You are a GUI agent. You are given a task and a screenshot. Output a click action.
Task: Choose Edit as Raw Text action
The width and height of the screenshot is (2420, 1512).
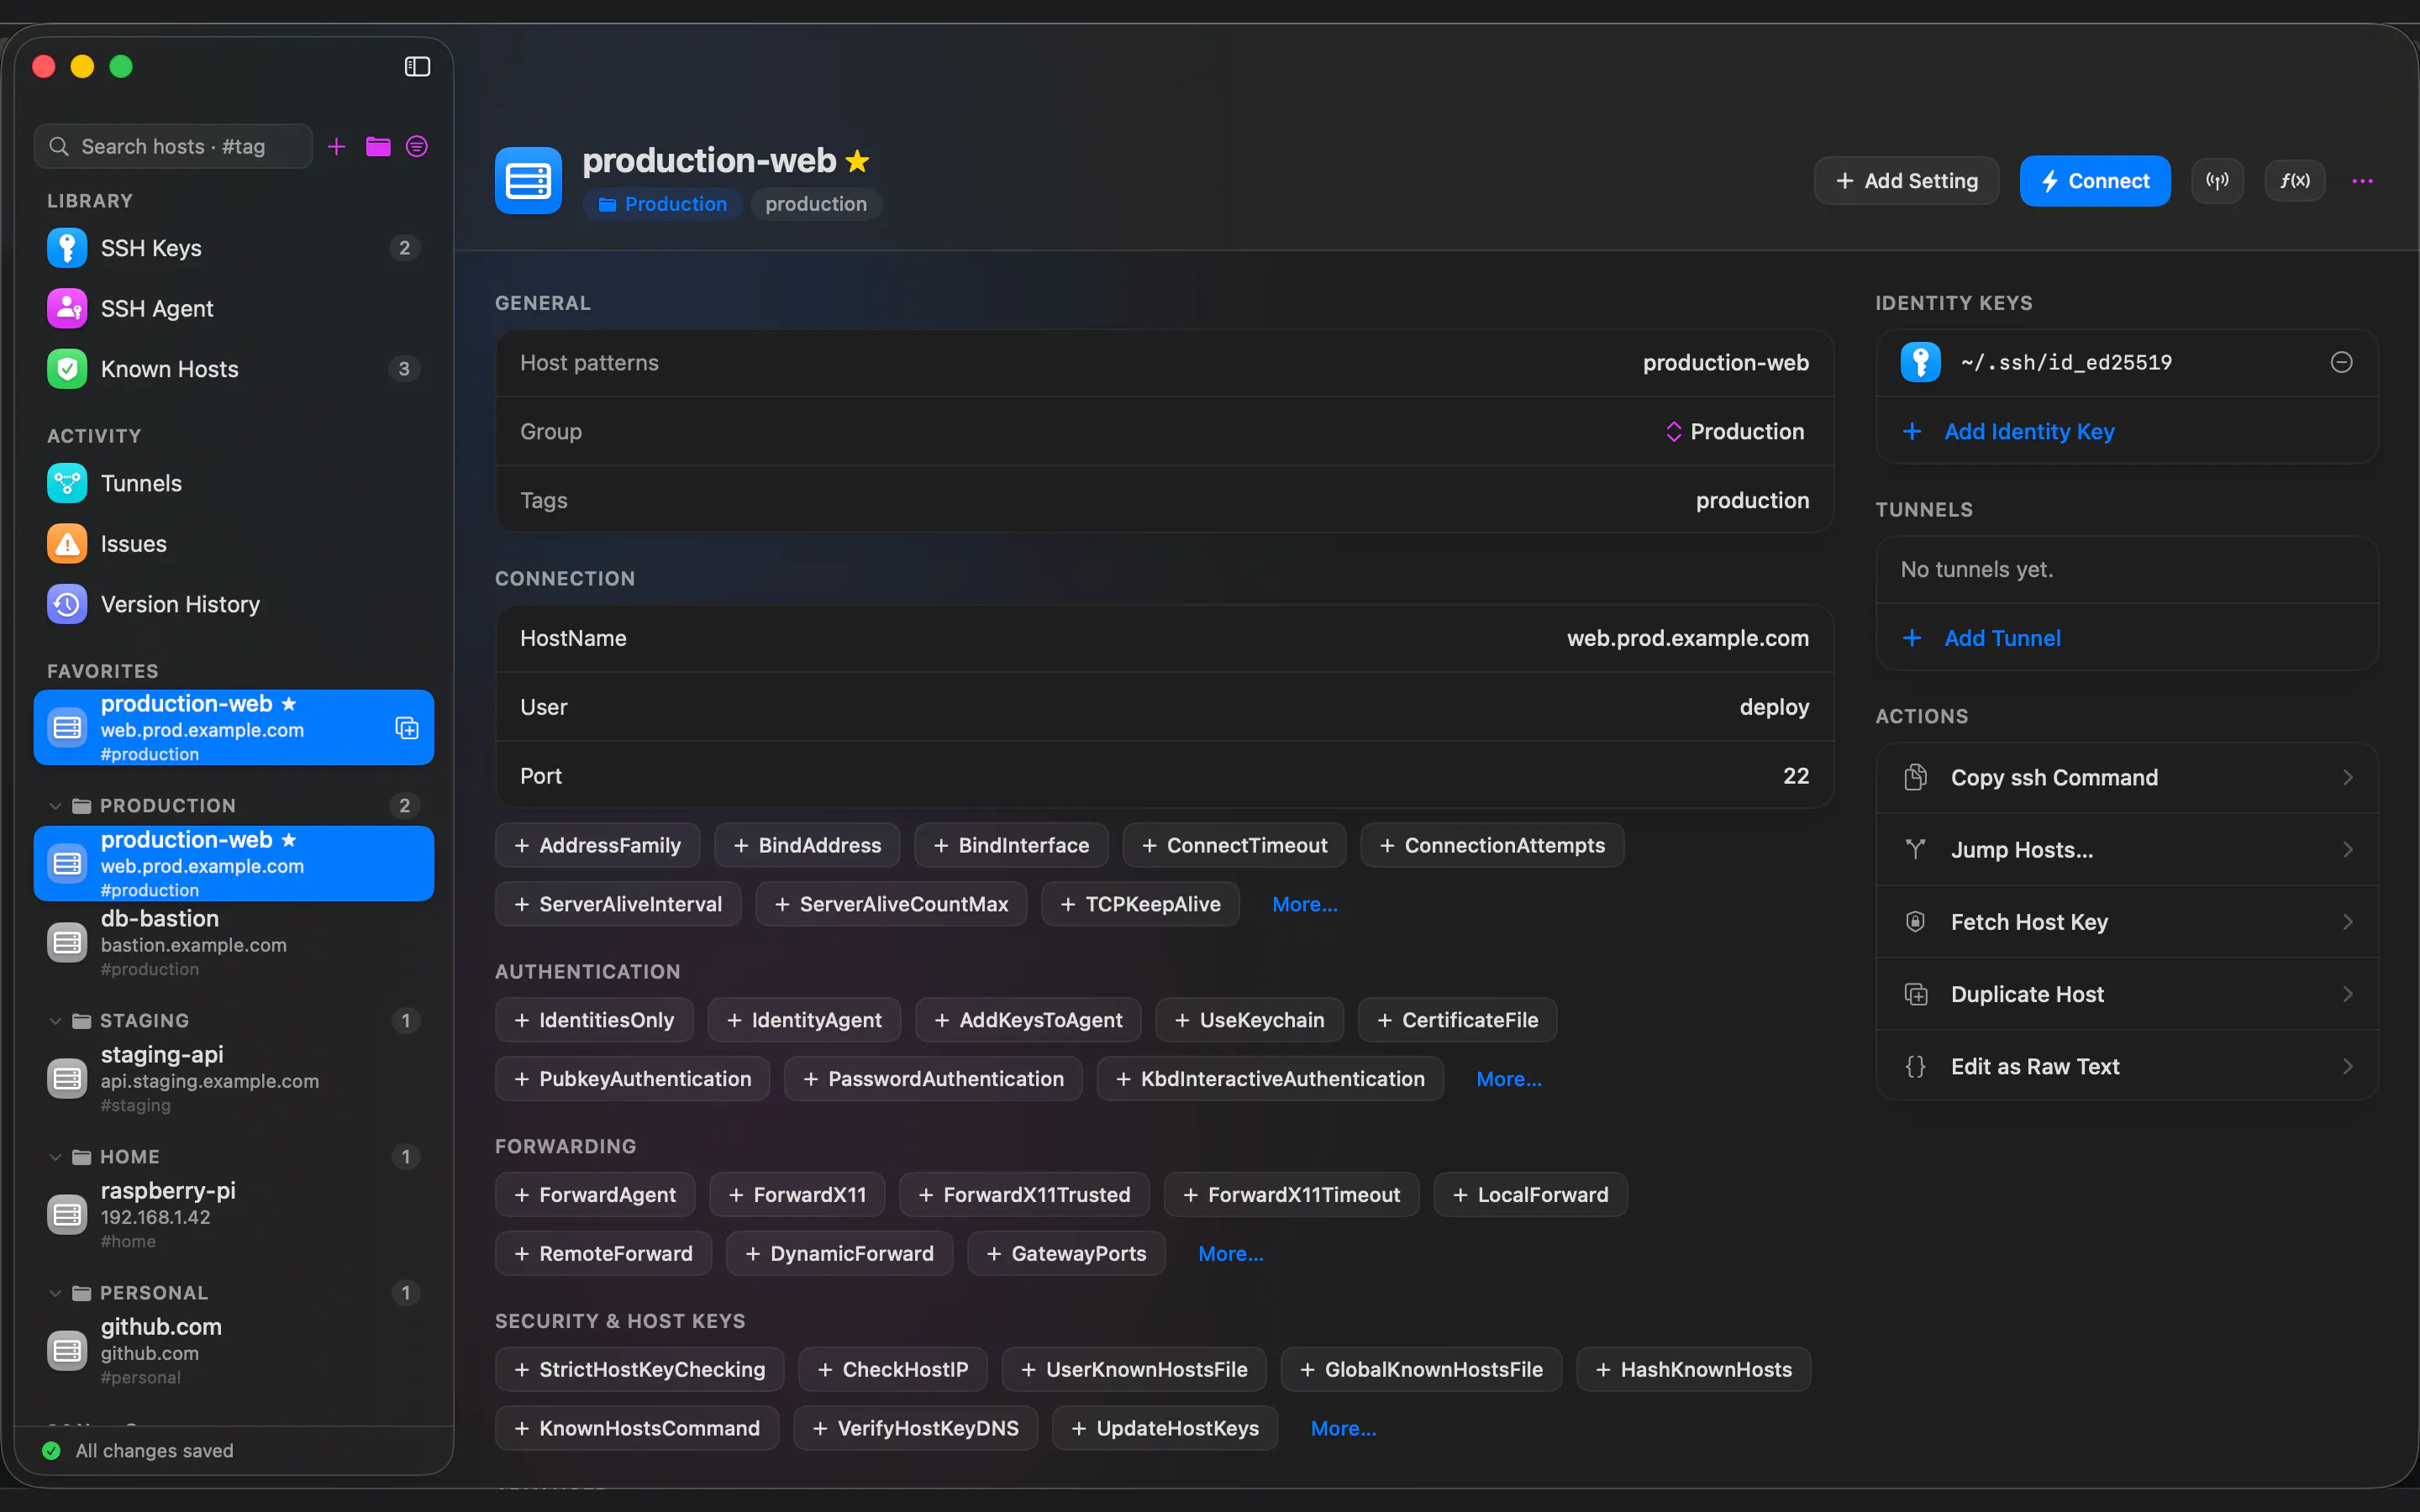tap(2127, 1066)
